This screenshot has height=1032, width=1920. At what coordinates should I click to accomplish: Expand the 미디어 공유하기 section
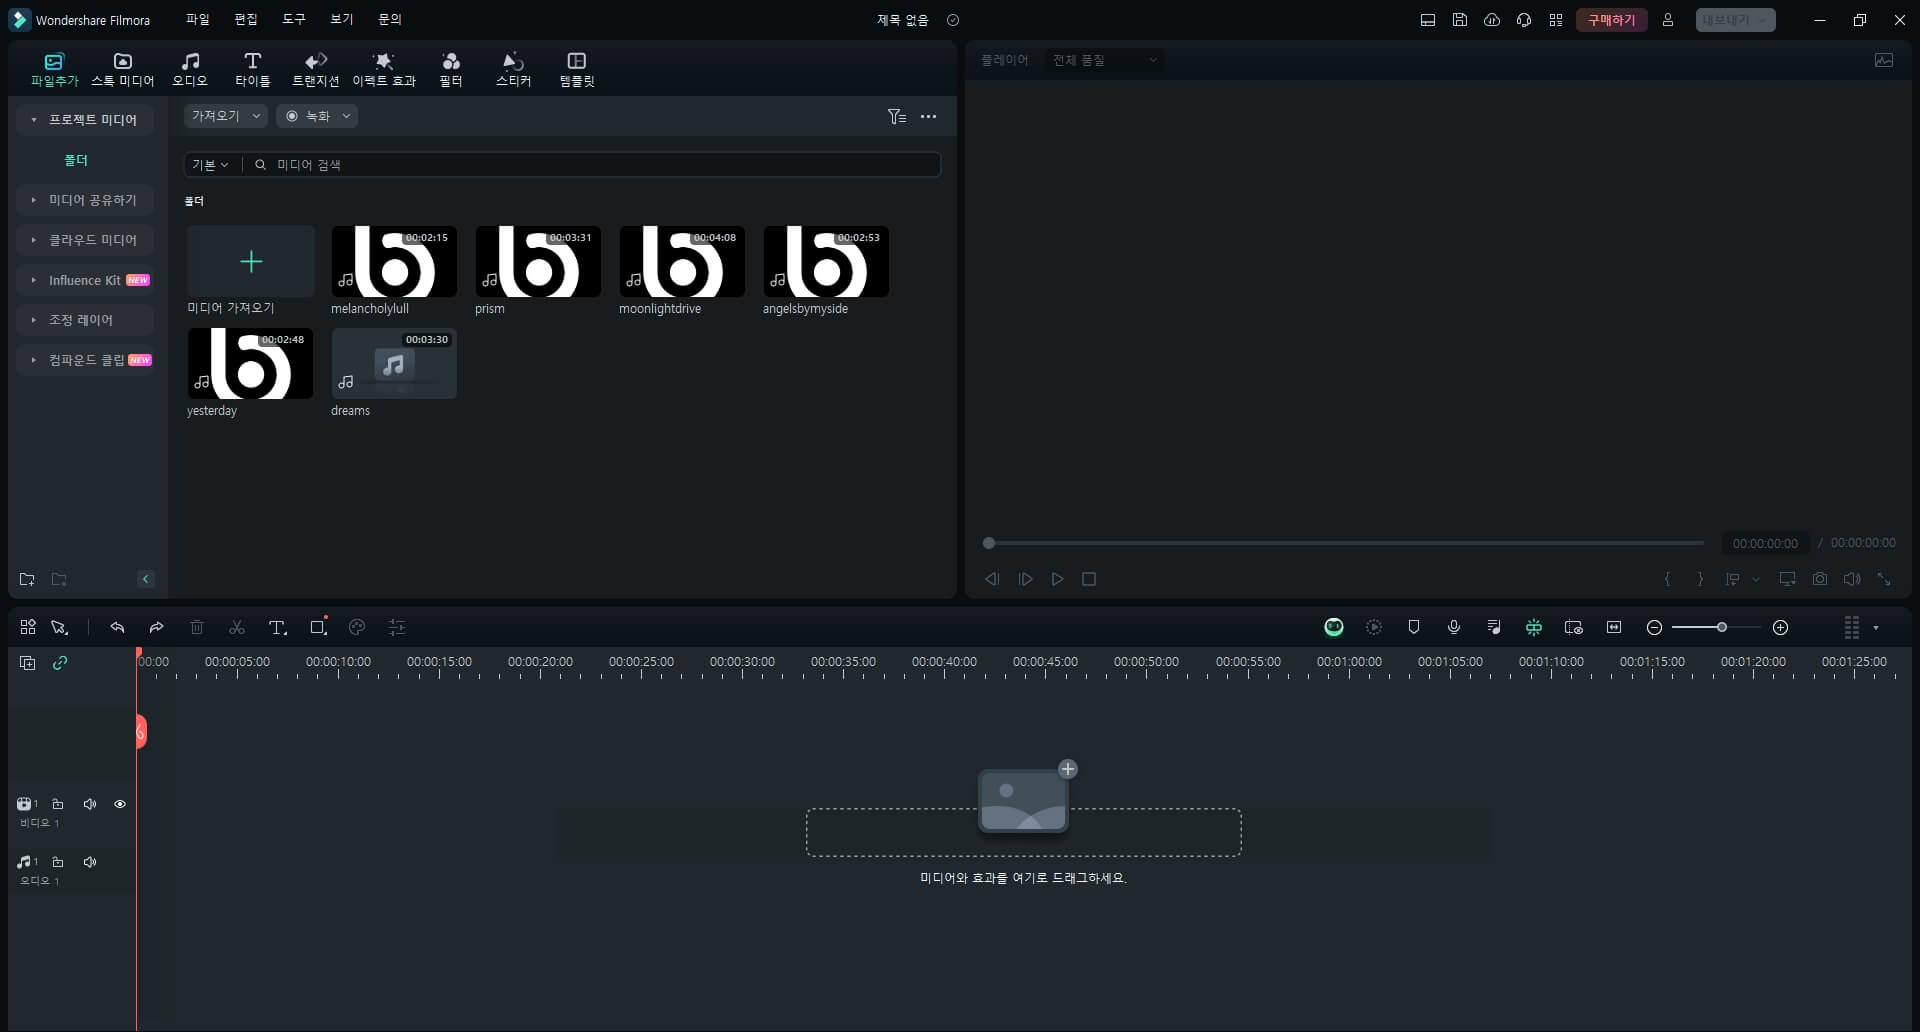(85, 200)
